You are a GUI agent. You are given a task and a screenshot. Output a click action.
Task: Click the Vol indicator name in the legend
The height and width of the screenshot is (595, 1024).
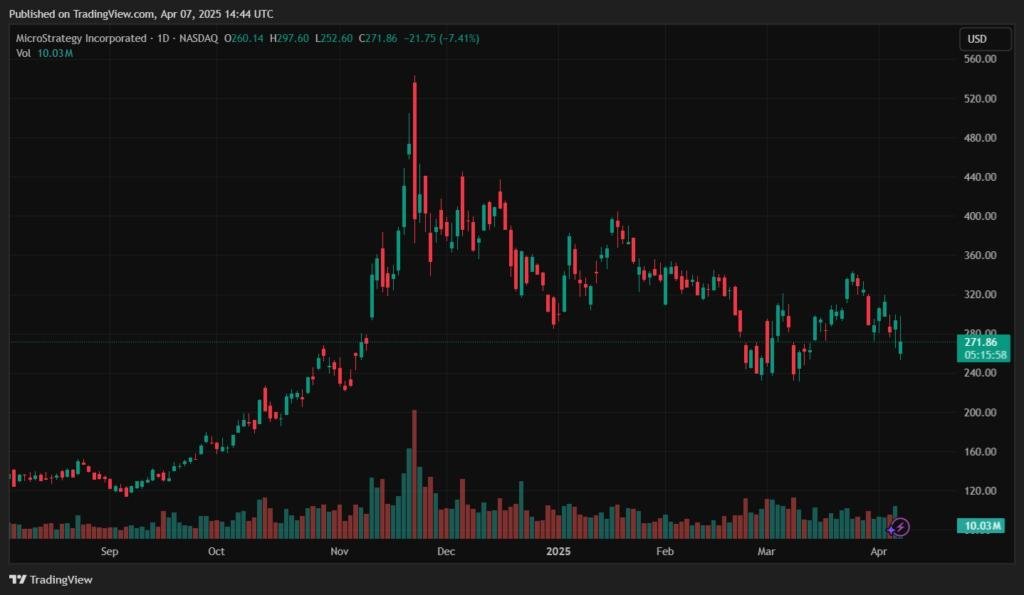[23, 53]
